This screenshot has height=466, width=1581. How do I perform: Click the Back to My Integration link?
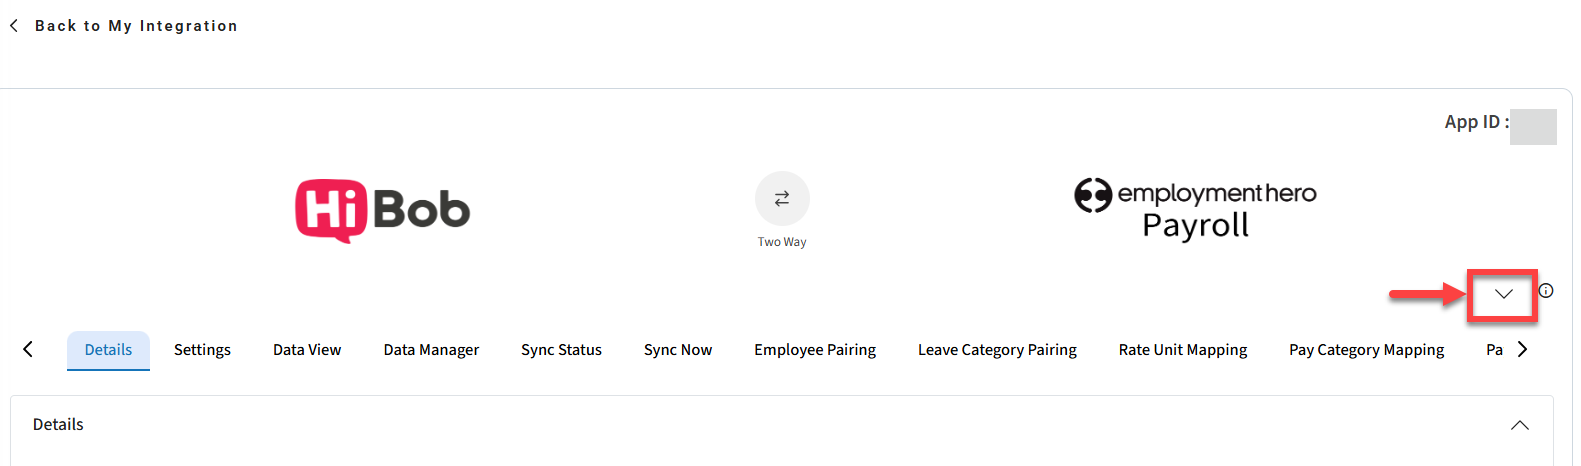[x=136, y=26]
